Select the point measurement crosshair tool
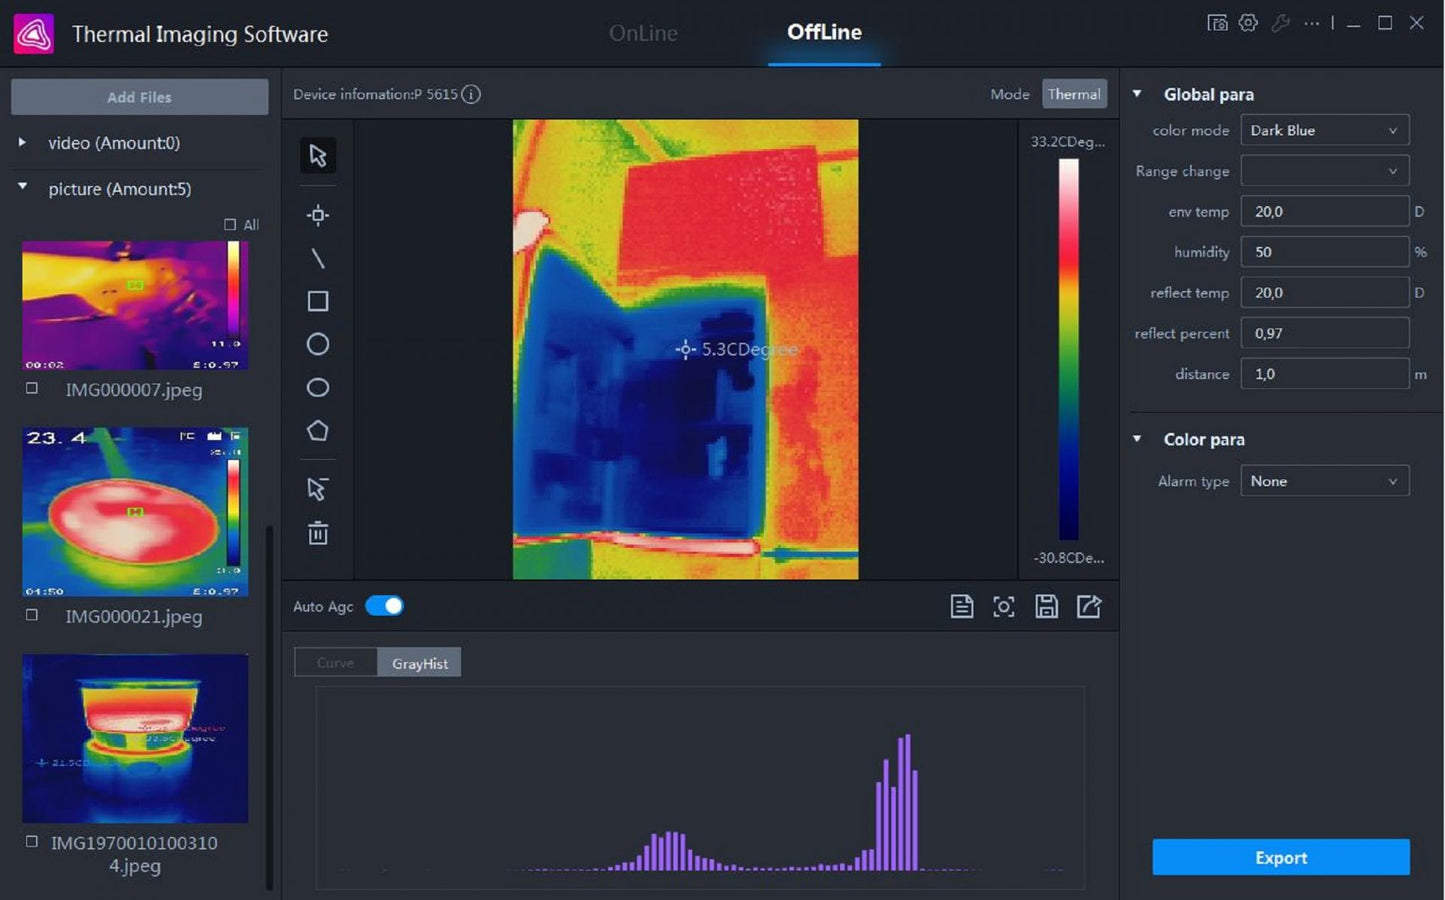This screenshot has height=900, width=1445. (318, 215)
